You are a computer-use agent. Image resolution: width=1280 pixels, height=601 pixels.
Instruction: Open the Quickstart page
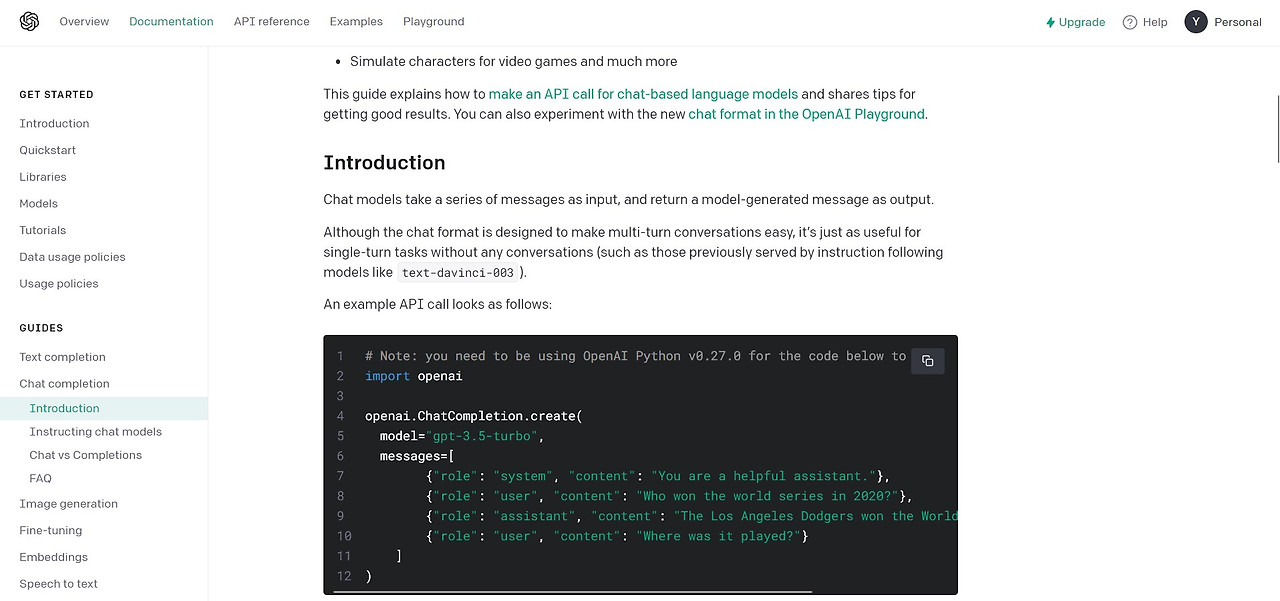click(48, 150)
